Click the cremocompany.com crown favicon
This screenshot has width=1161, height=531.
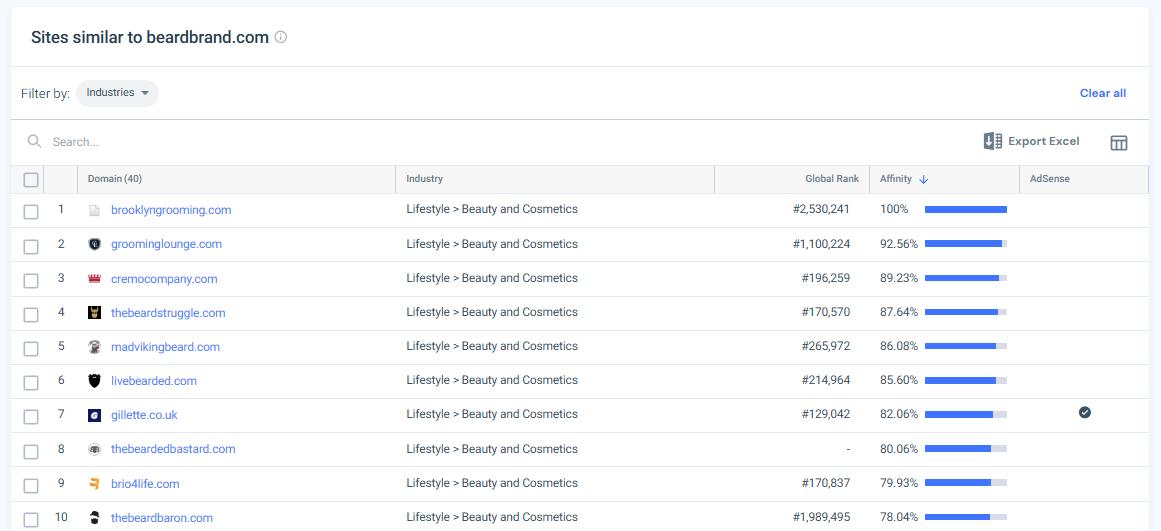94,278
